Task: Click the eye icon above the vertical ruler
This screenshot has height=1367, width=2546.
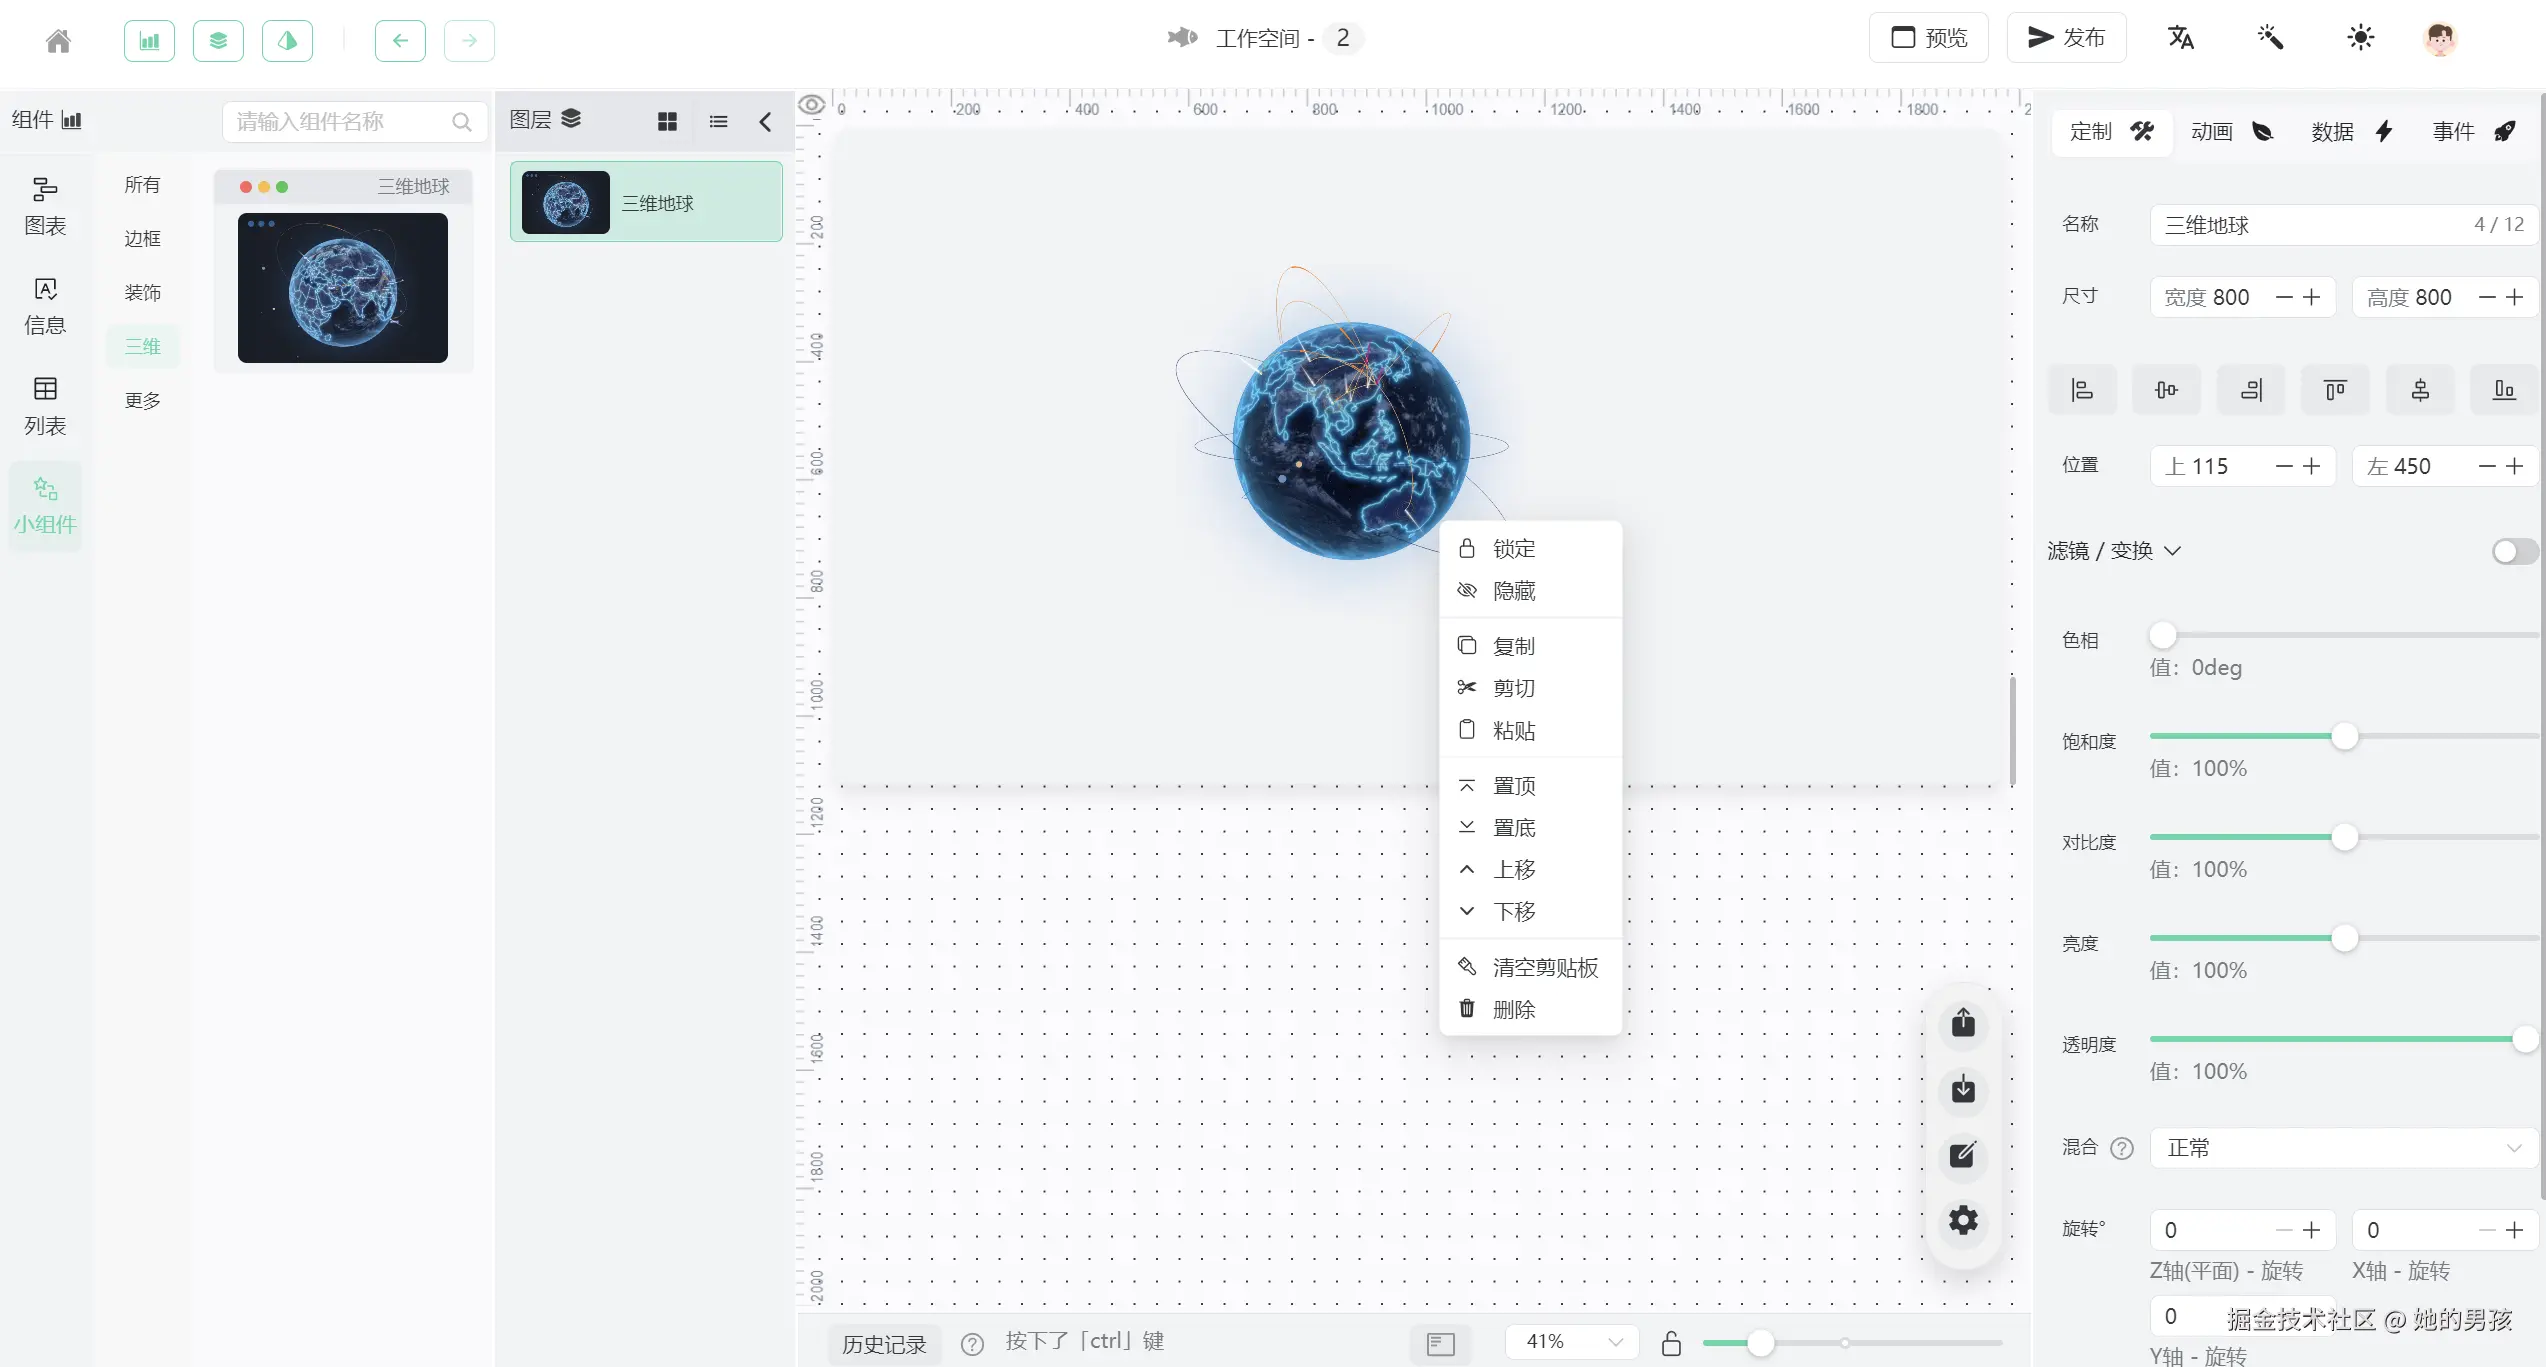Action: 811,104
